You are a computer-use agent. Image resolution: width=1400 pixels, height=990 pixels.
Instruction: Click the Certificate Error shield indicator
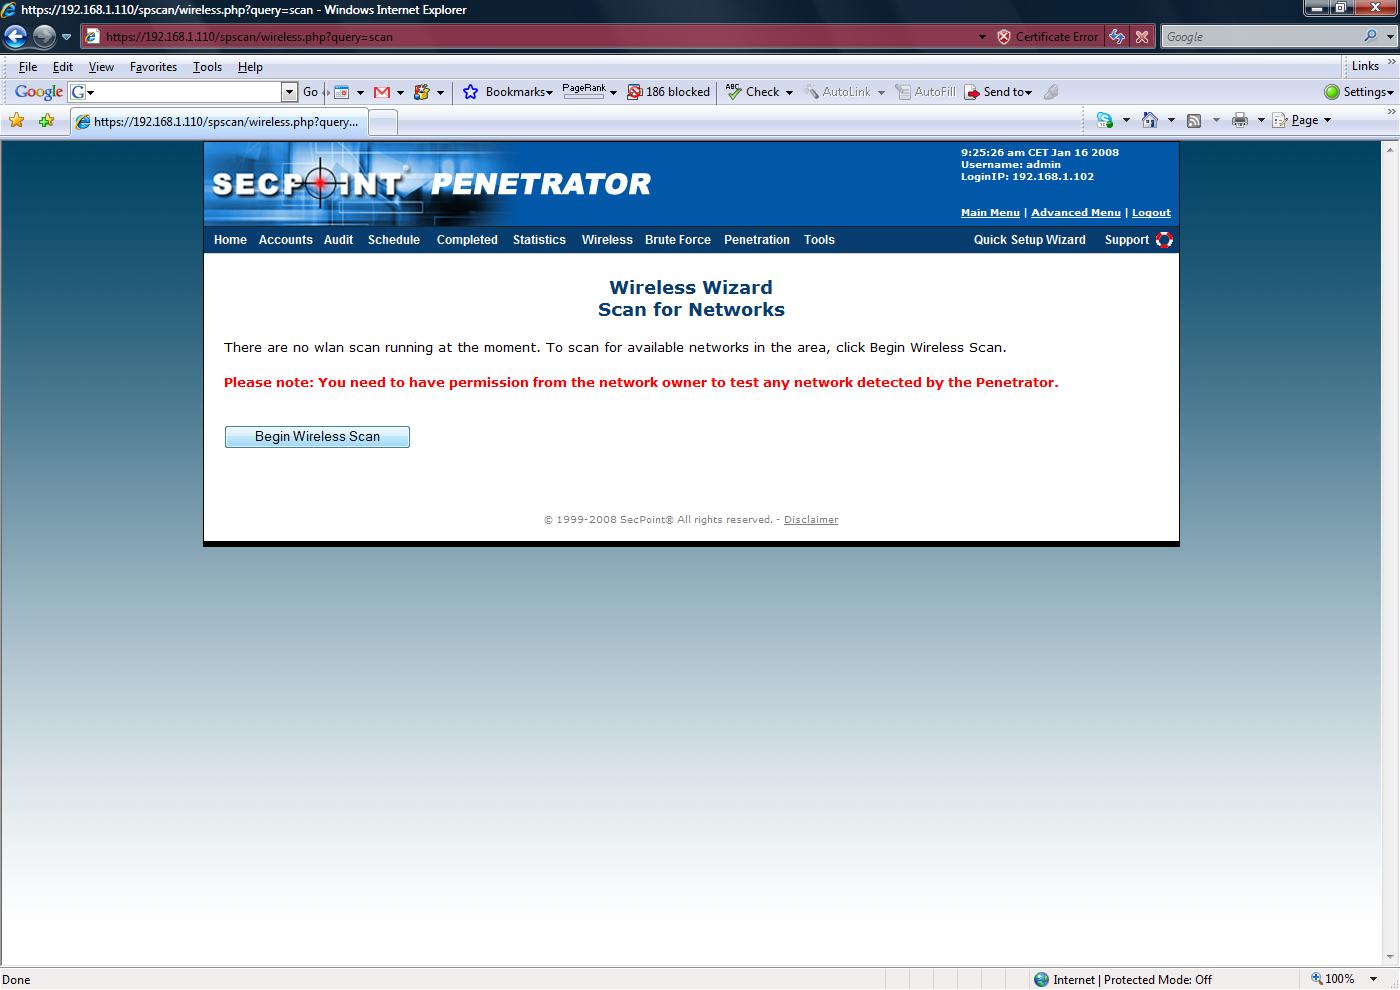1047,37
